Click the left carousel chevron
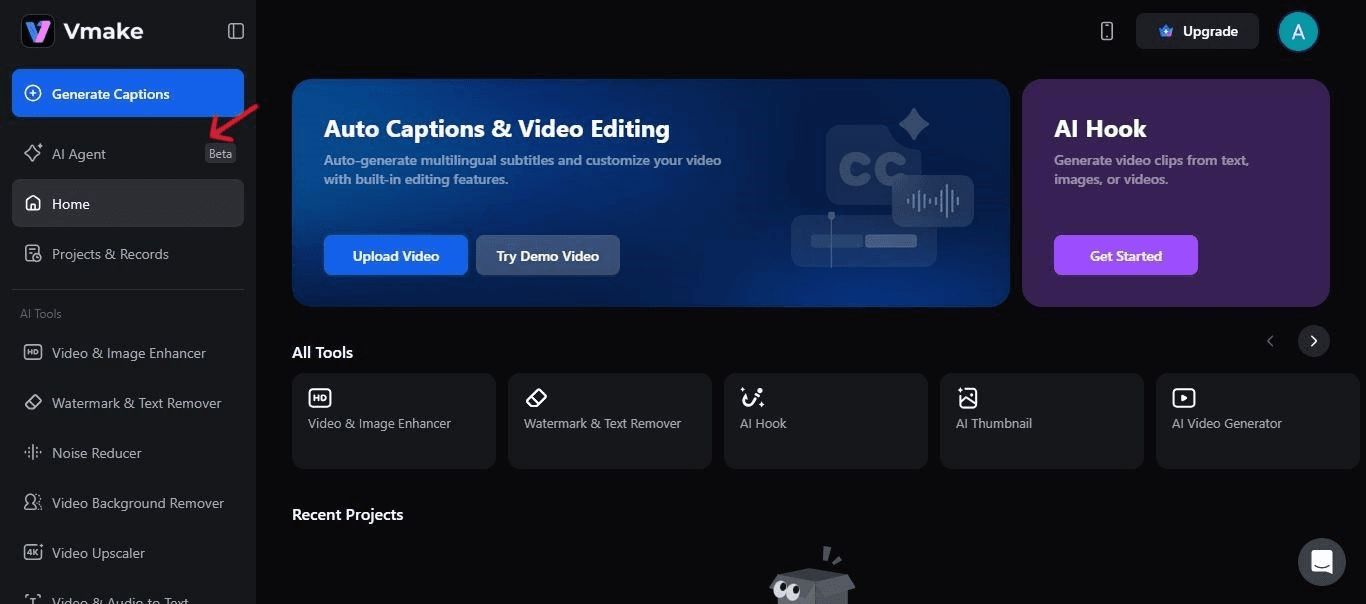This screenshot has width=1366, height=604. tap(1270, 340)
